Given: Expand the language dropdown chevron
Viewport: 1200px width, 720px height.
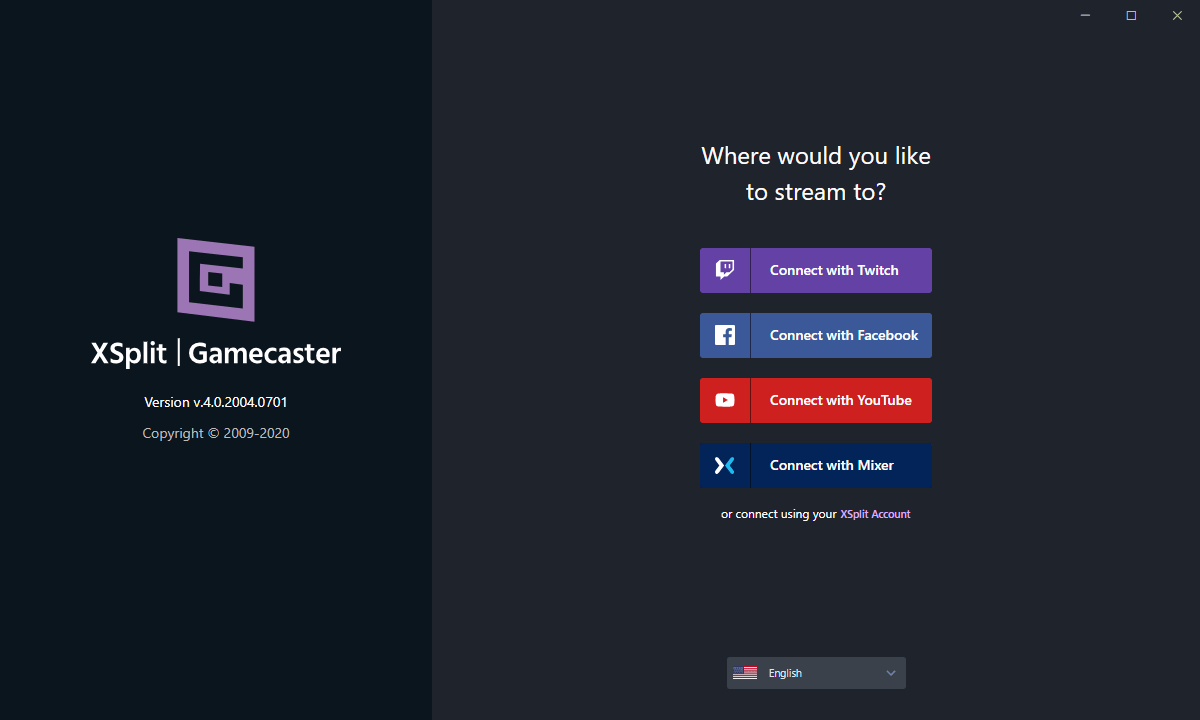Looking at the screenshot, I should coord(891,673).
